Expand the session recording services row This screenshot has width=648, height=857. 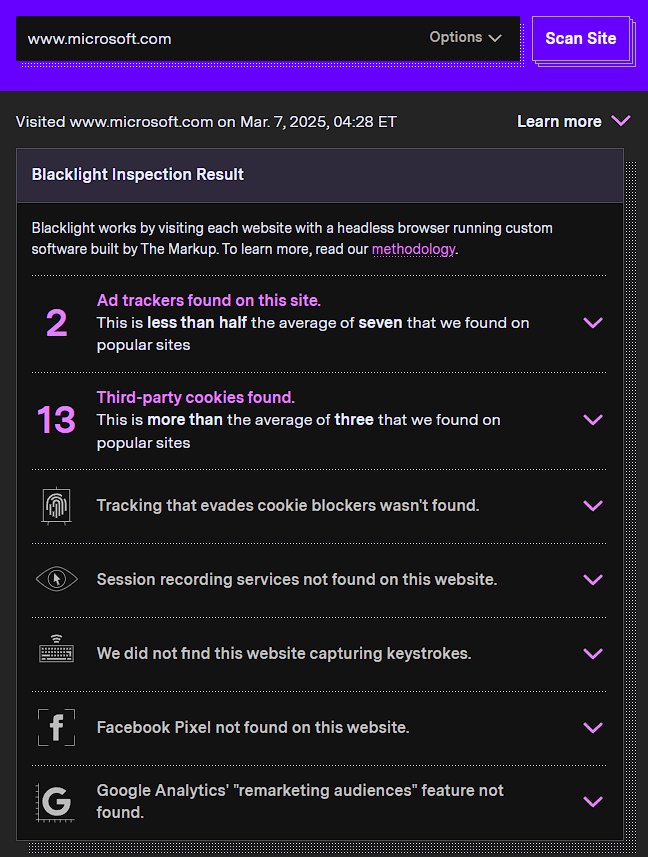593,580
